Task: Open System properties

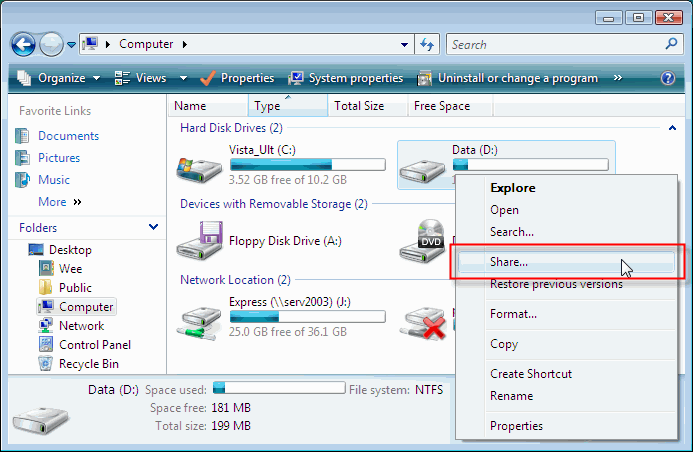Action: [x=346, y=78]
